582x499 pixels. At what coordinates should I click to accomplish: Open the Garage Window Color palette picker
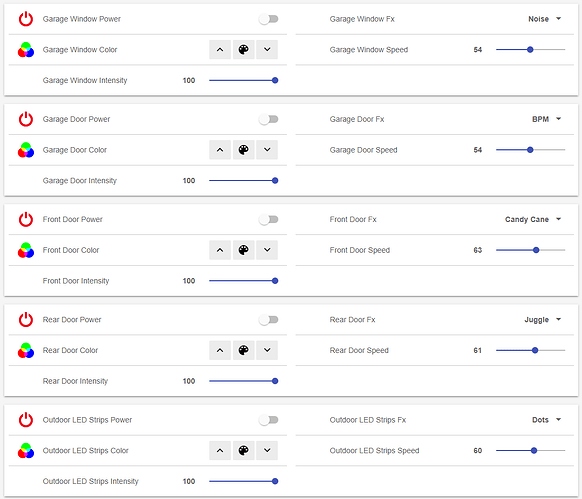[243, 49]
